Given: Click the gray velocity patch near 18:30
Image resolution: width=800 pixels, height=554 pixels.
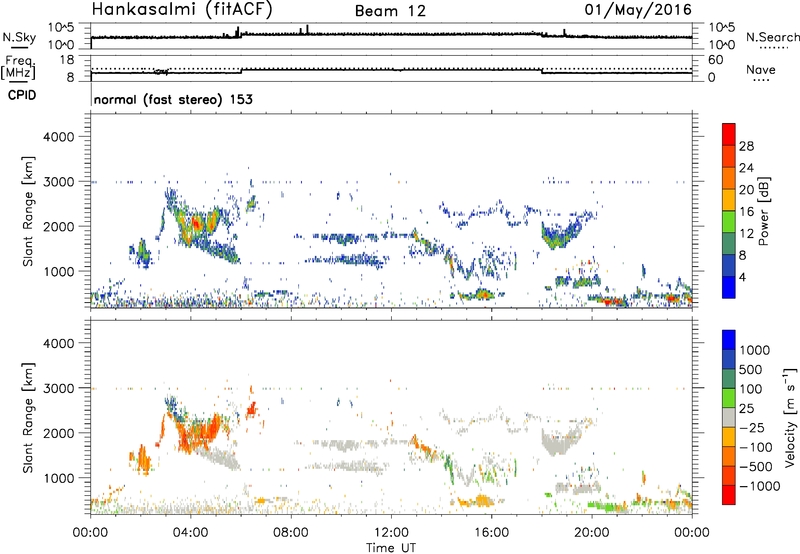Looking at the screenshot, I should click(x=559, y=443).
